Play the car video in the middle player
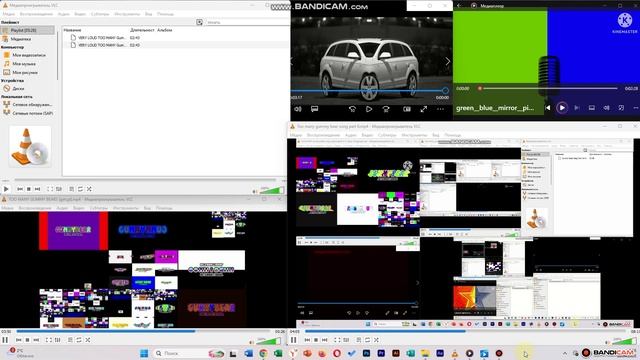 pos(369,109)
